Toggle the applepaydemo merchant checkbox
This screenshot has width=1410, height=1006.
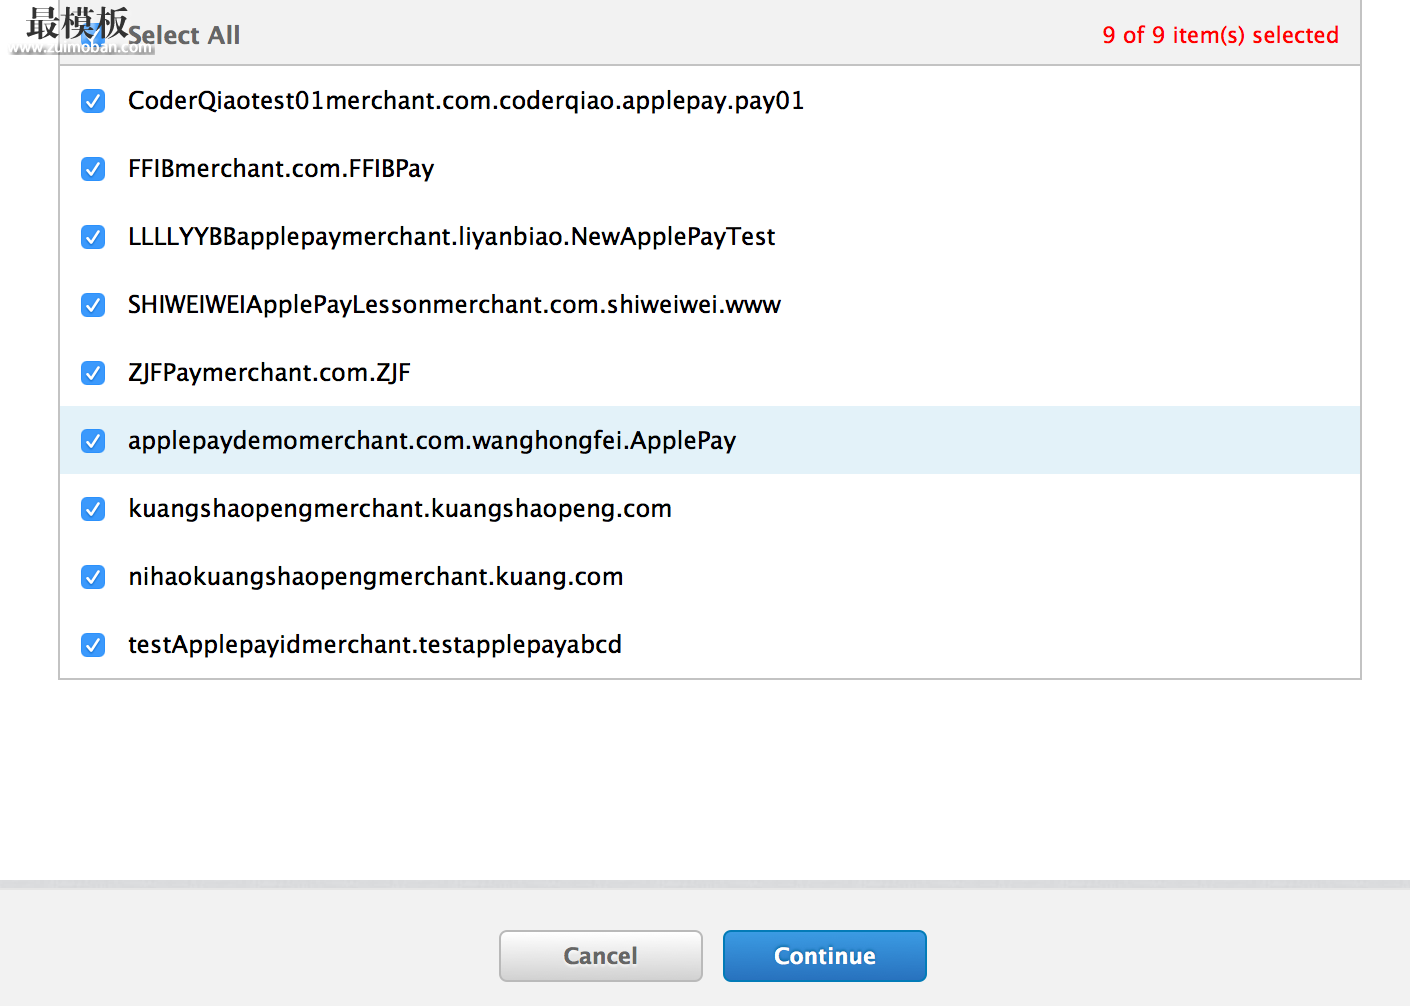[x=93, y=441]
